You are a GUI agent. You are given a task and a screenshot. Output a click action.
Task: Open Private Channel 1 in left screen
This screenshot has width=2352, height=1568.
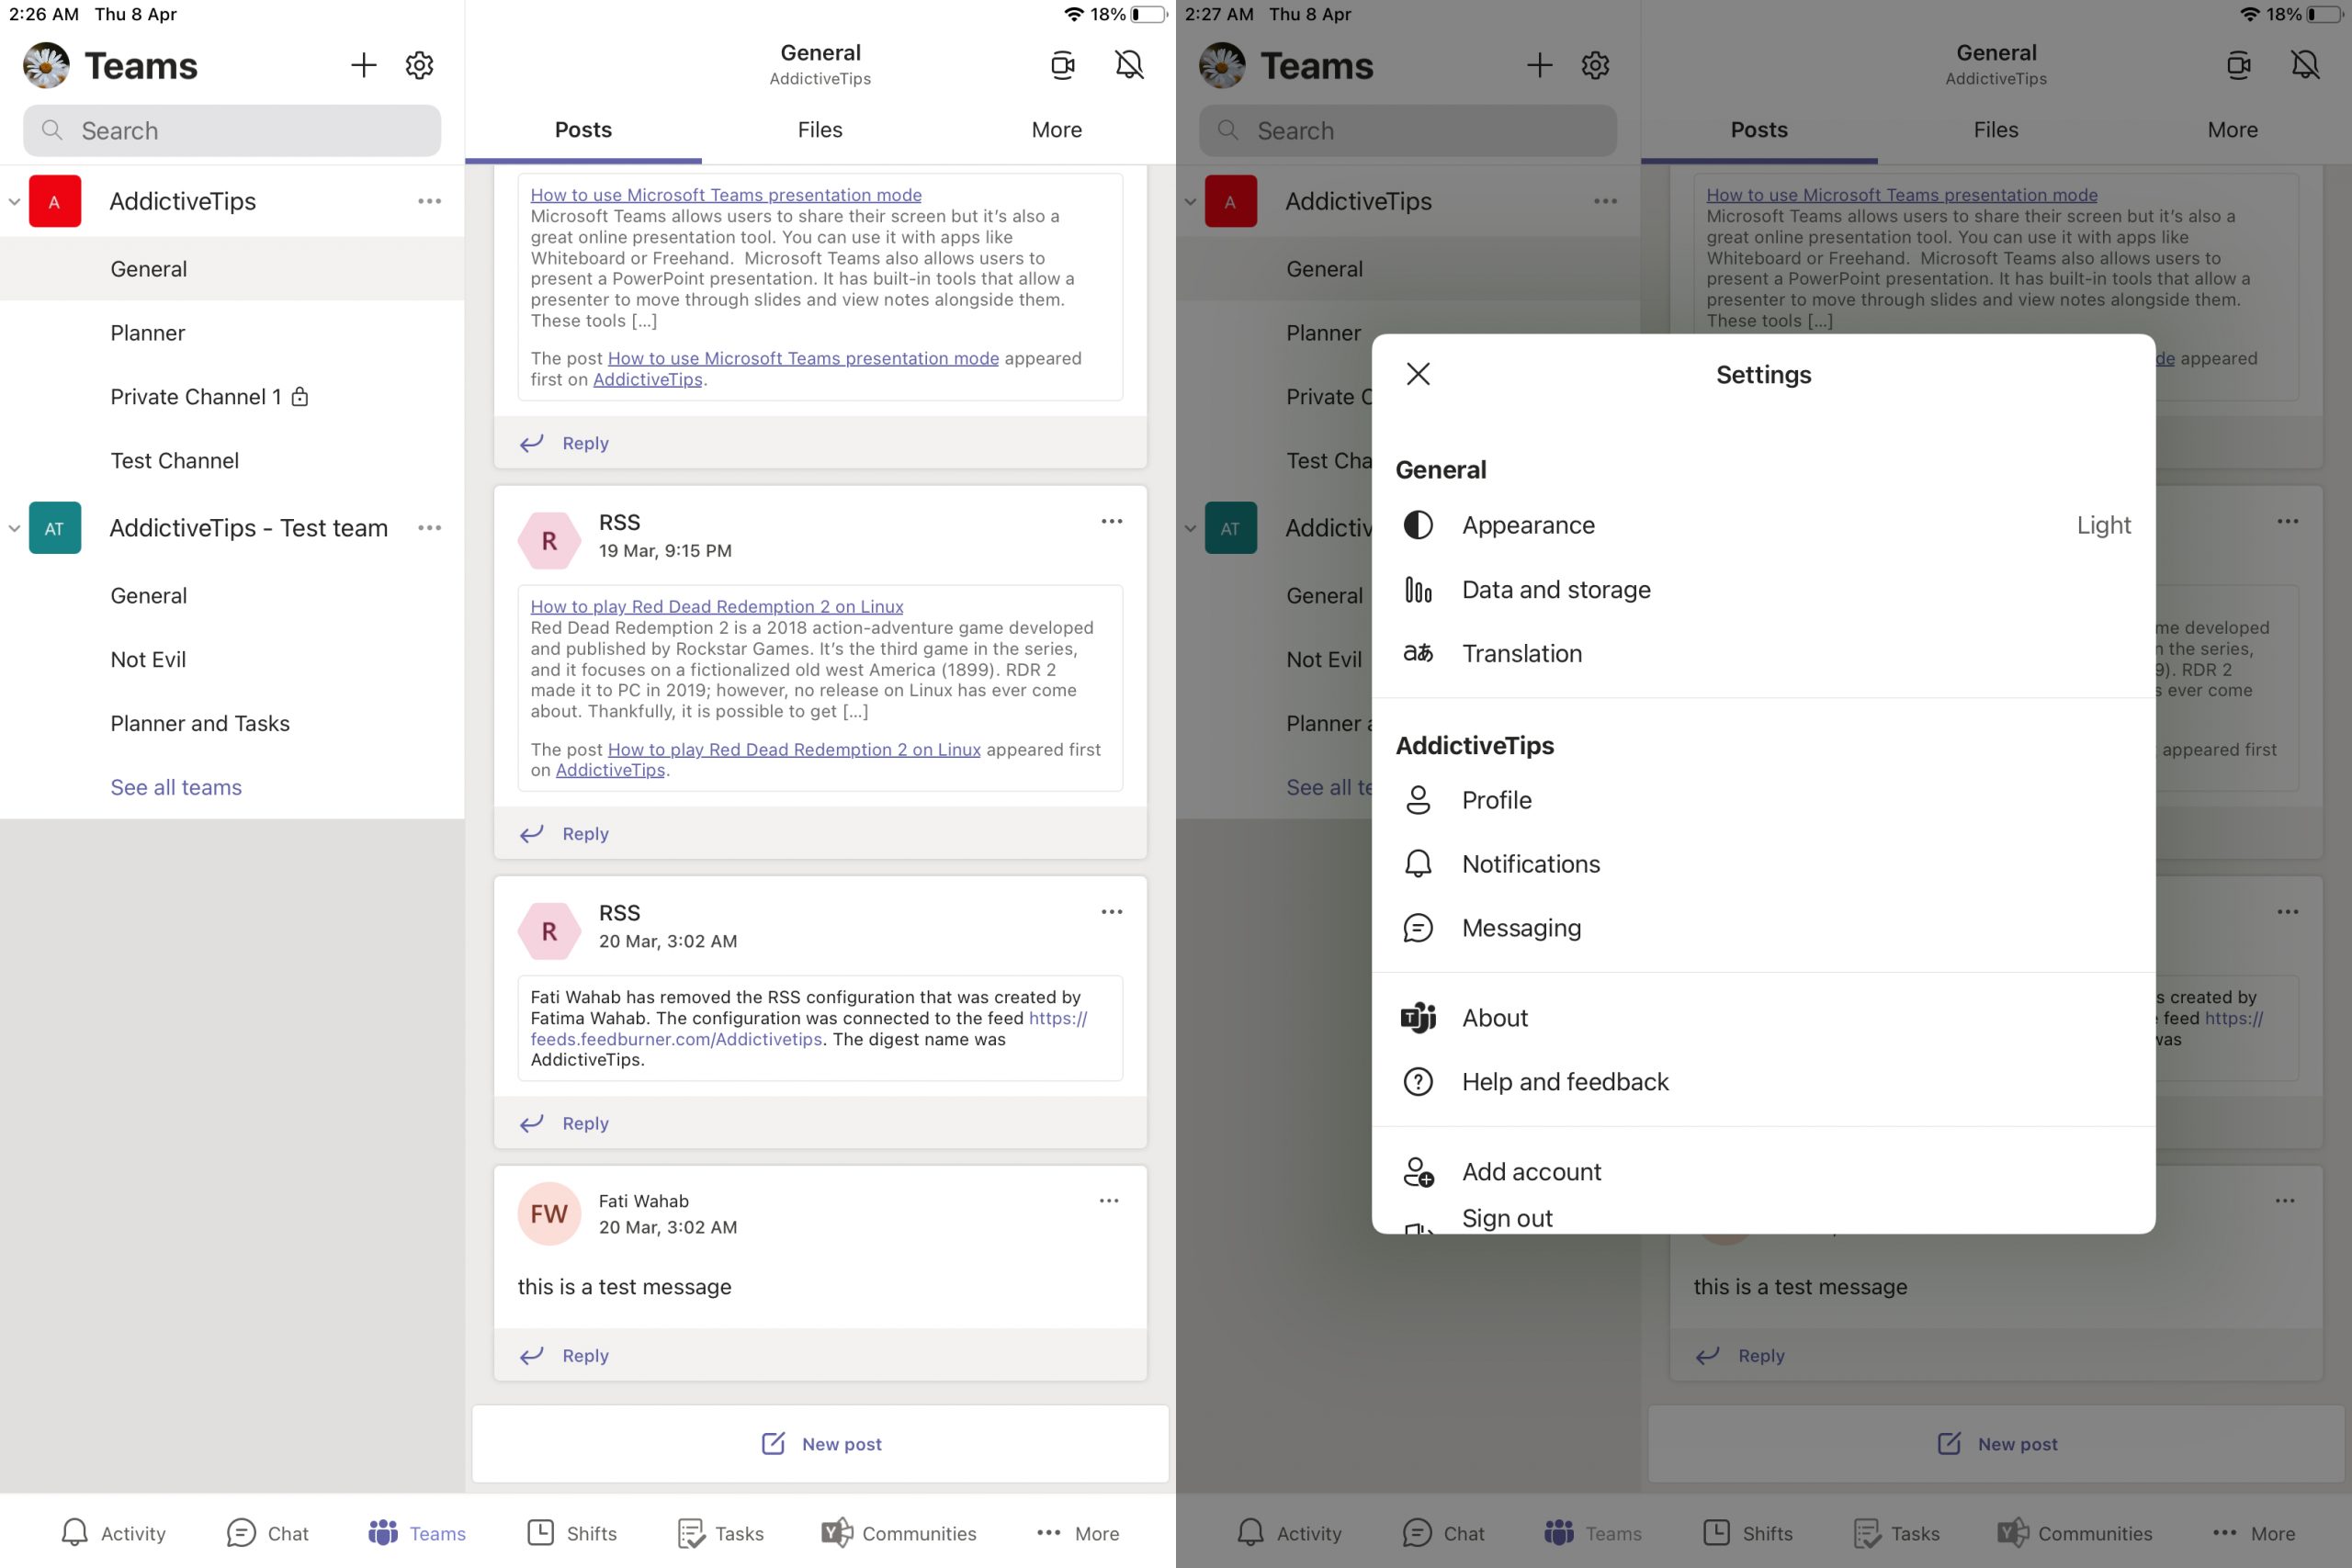(x=232, y=397)
